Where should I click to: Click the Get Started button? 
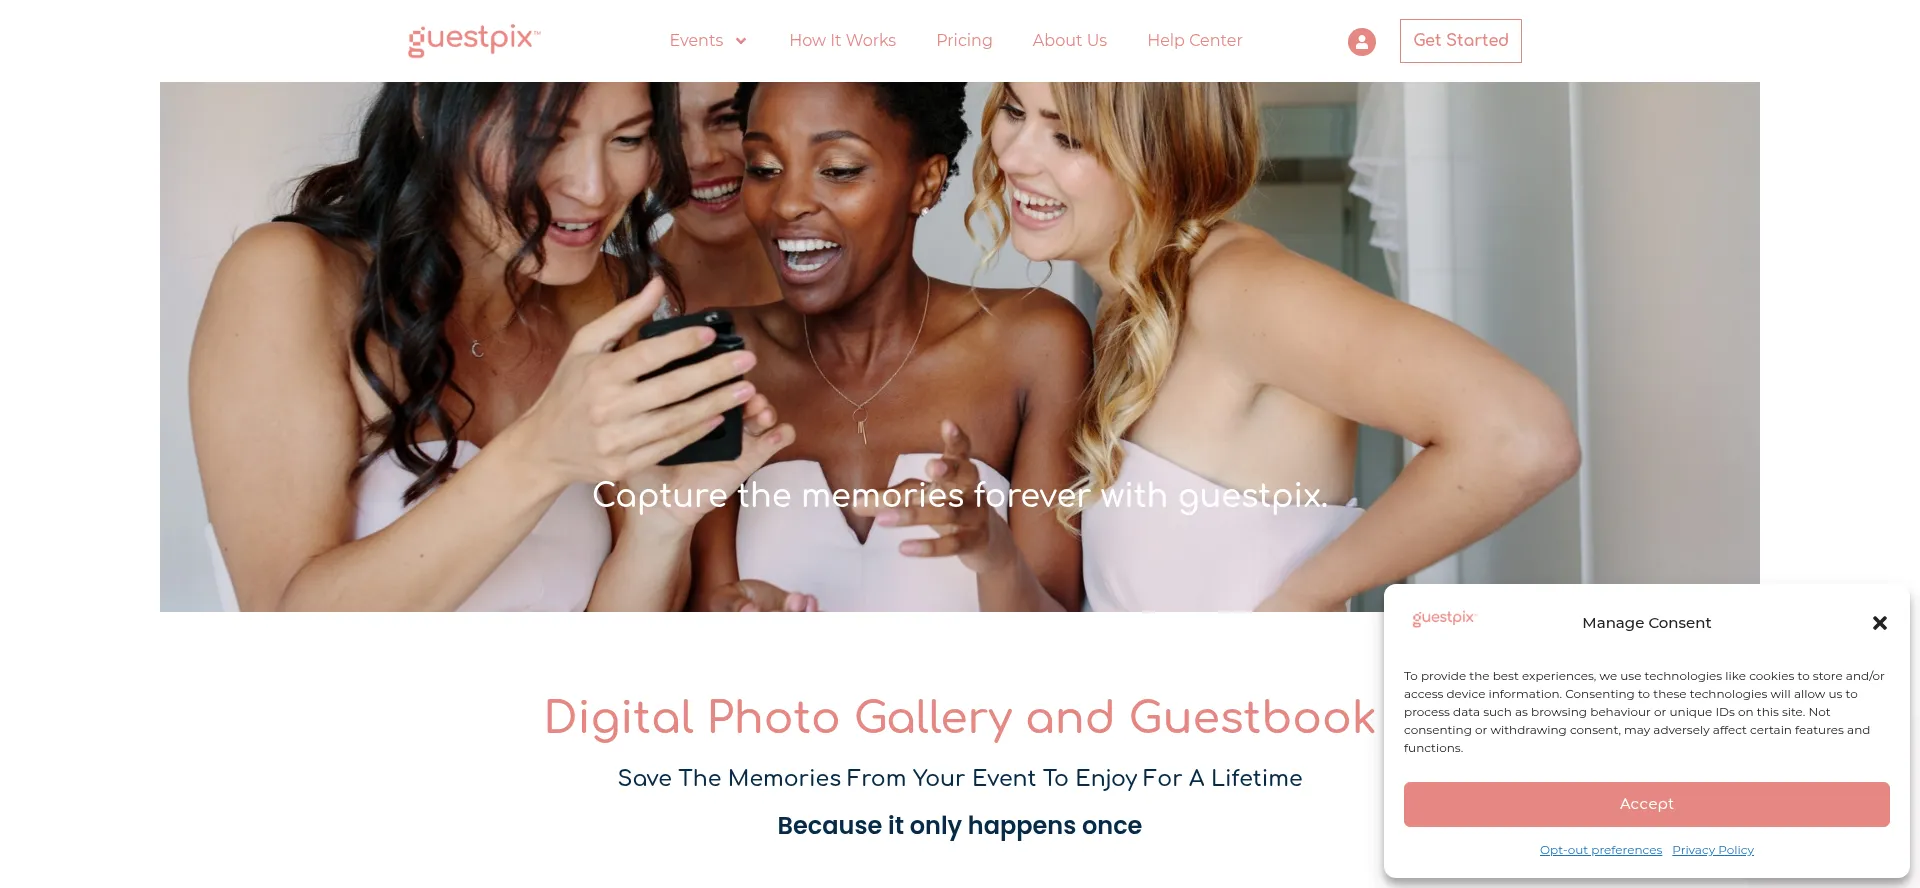tap(1460, 41)
